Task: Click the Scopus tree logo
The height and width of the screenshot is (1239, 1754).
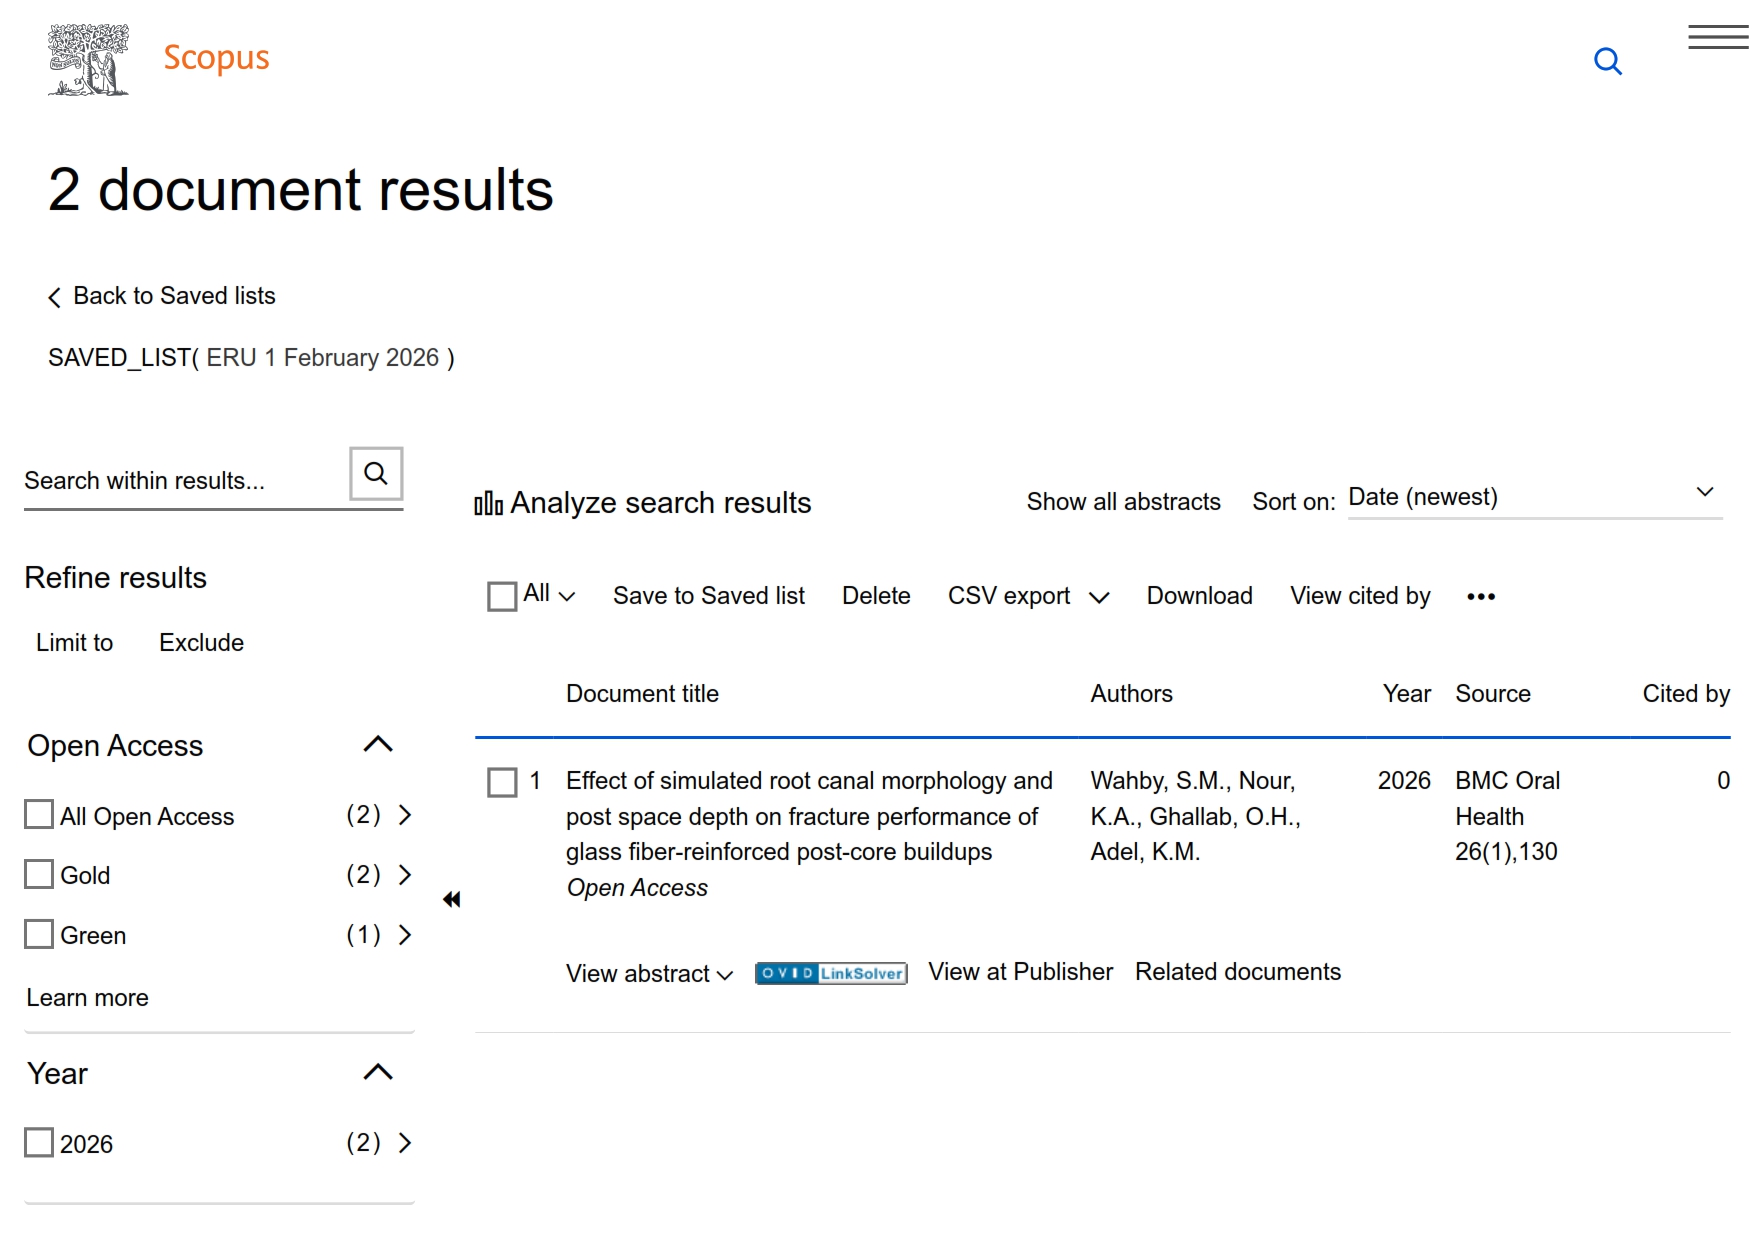Action: (88, 60)
